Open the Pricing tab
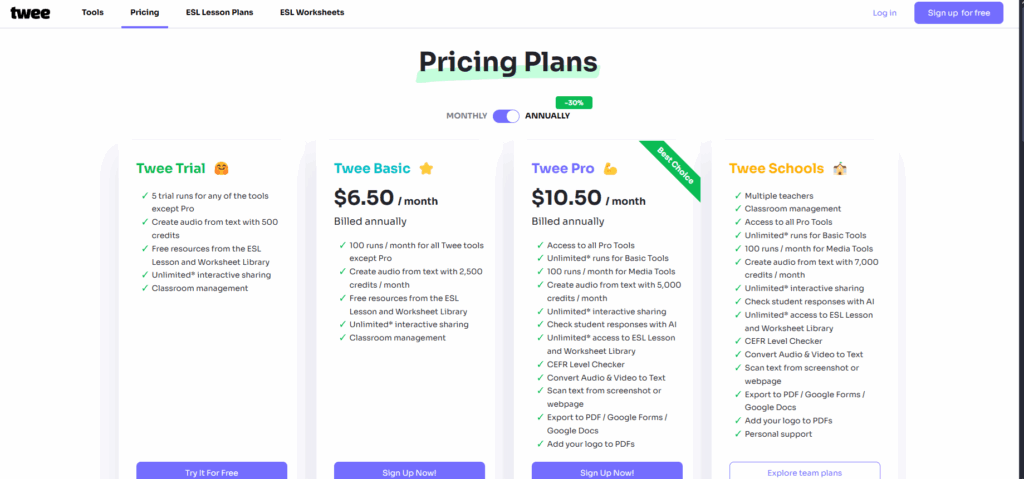 144,13
